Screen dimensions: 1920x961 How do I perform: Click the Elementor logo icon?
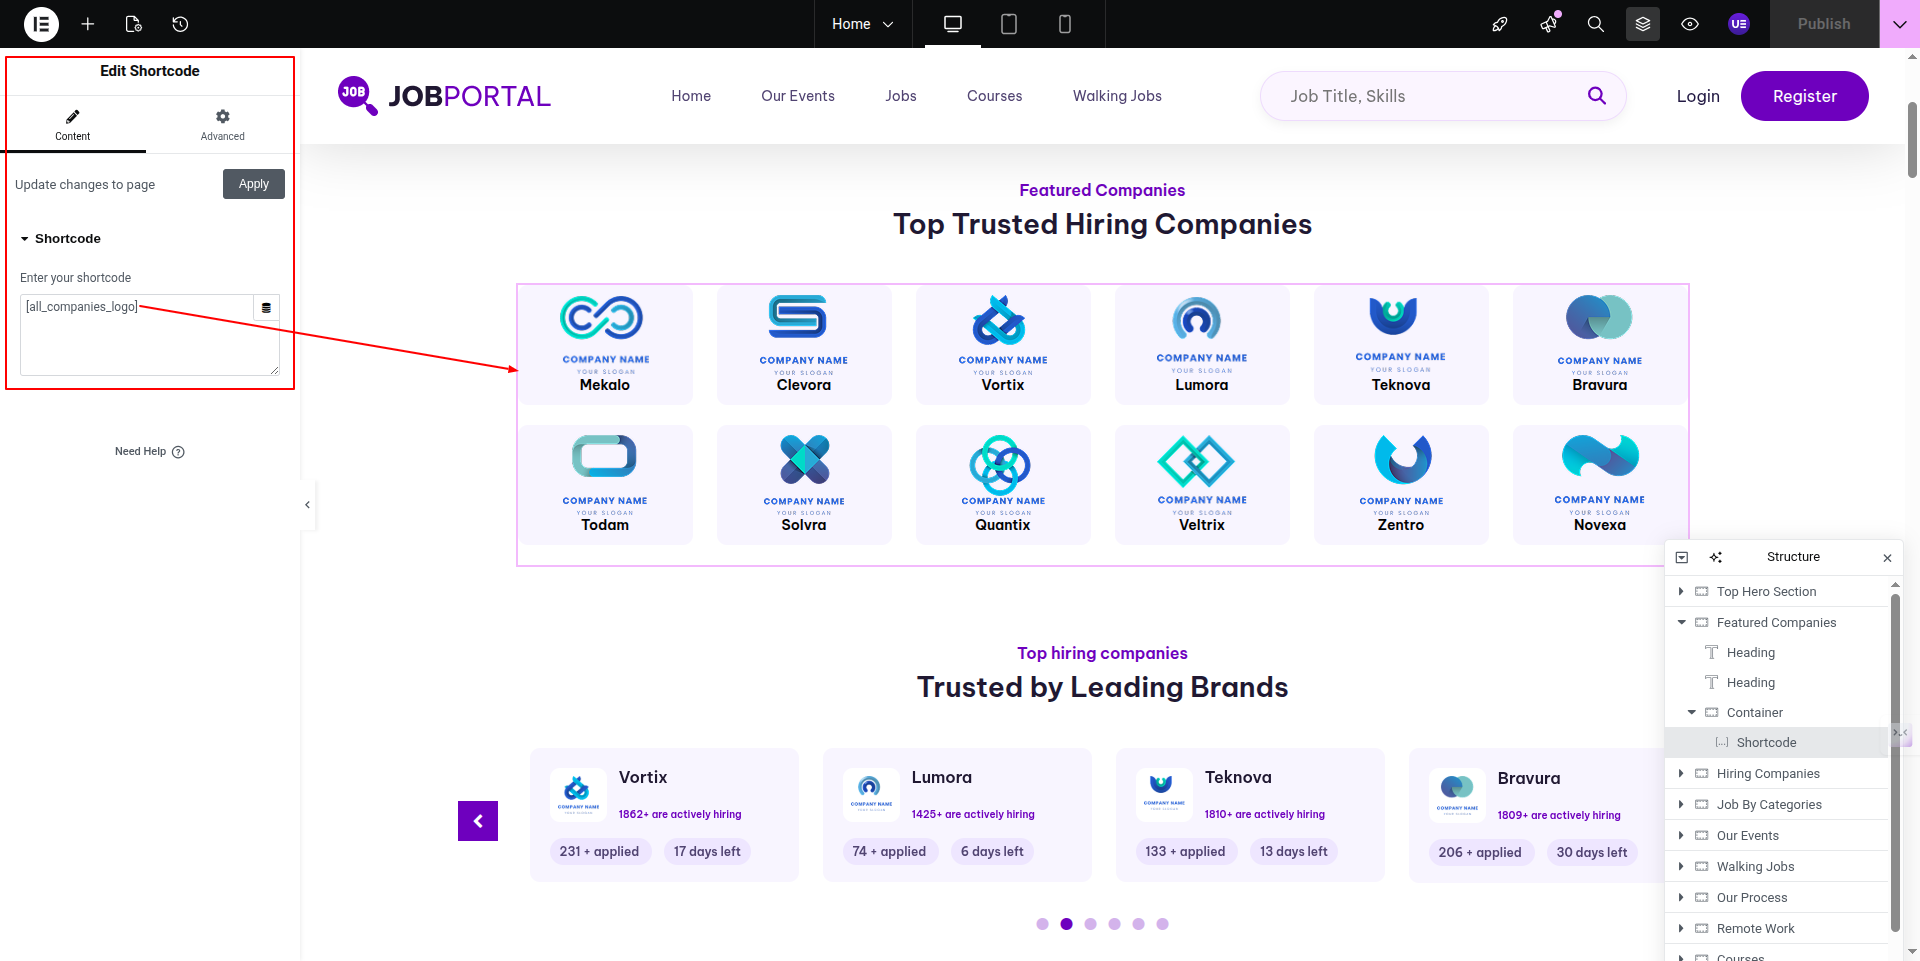click(41, 24)
